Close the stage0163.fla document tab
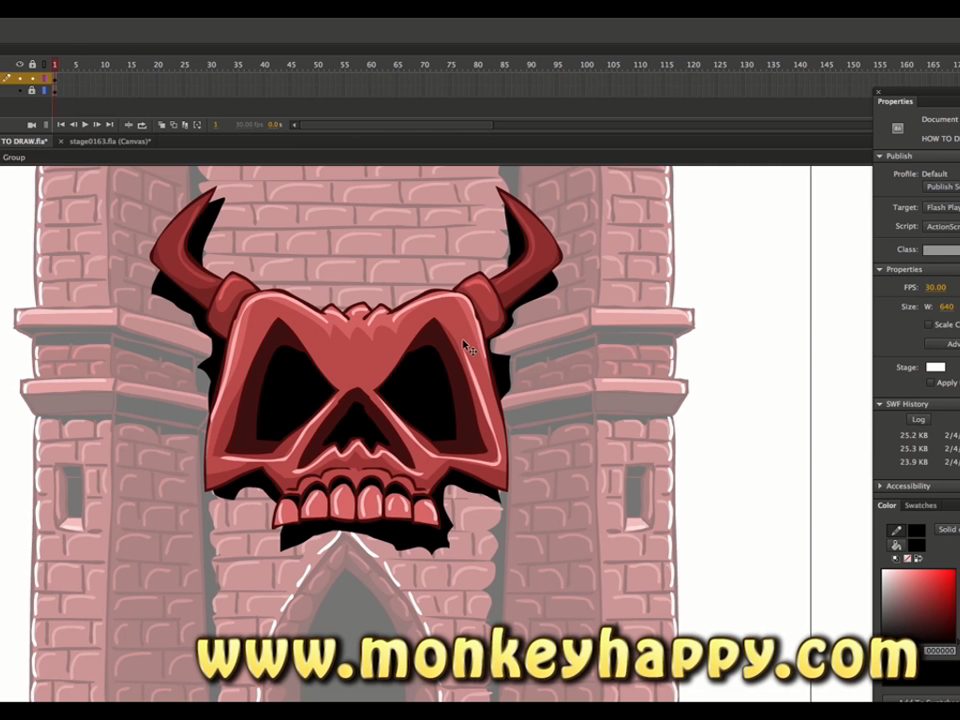This screenshot has height=720, width=960. pyautogui.click(x=61, y=141)
